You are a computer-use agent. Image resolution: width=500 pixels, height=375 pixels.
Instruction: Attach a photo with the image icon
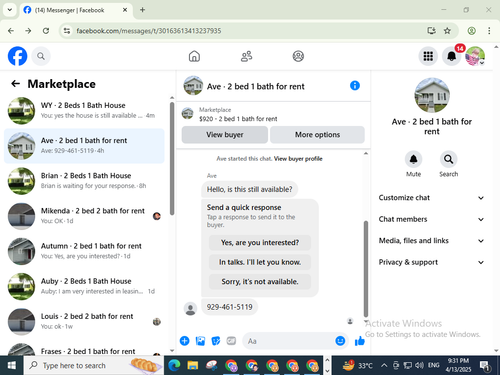200,341
